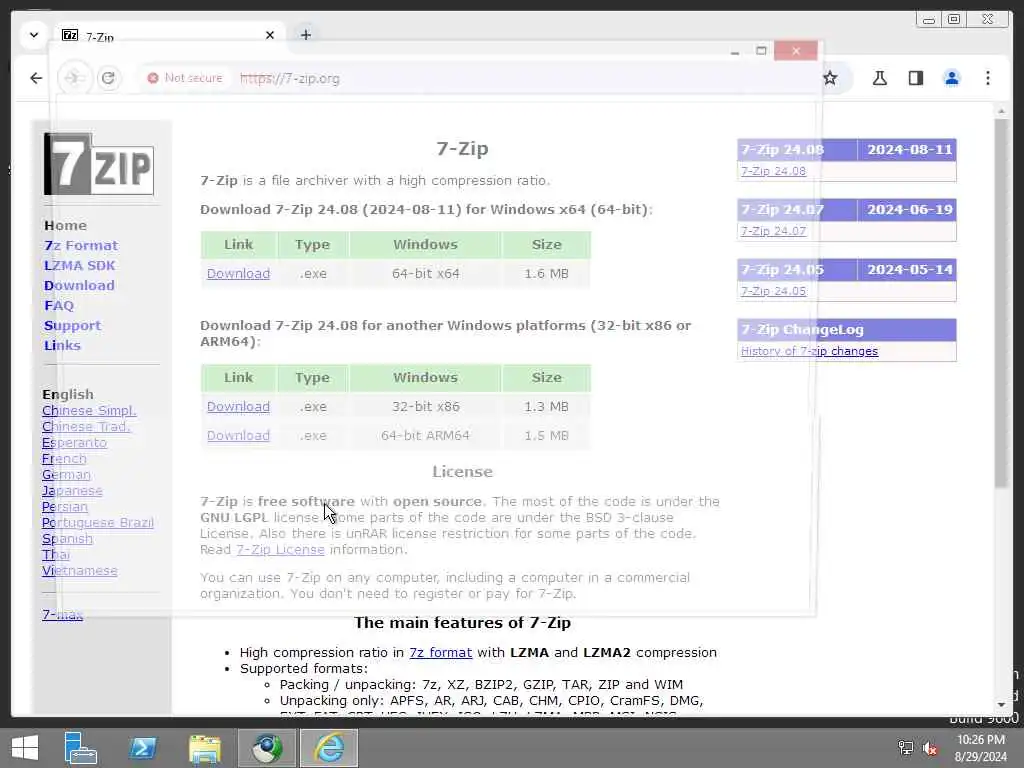Bookmark this page with the star icon
Image resolution: width=1024 pixels, height=768 pixels.
pos(829,78)
